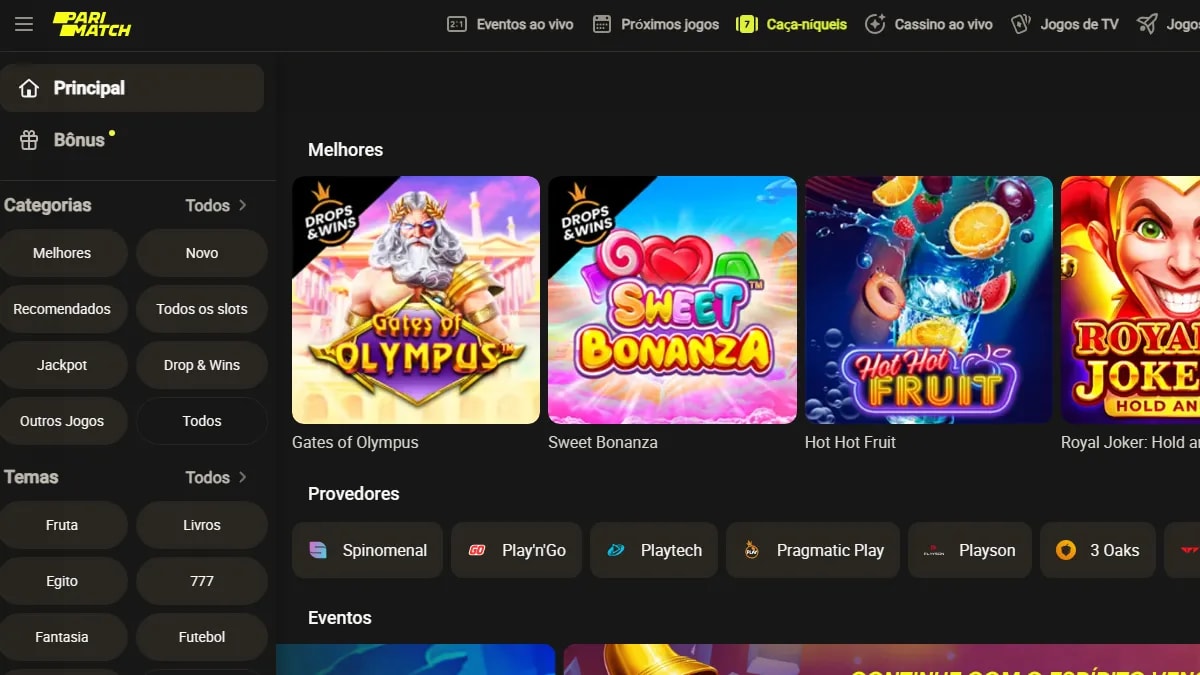Open the Playson provider button
The width and height of the screenshot is (1200, 675).
click(x=970, y=550)
